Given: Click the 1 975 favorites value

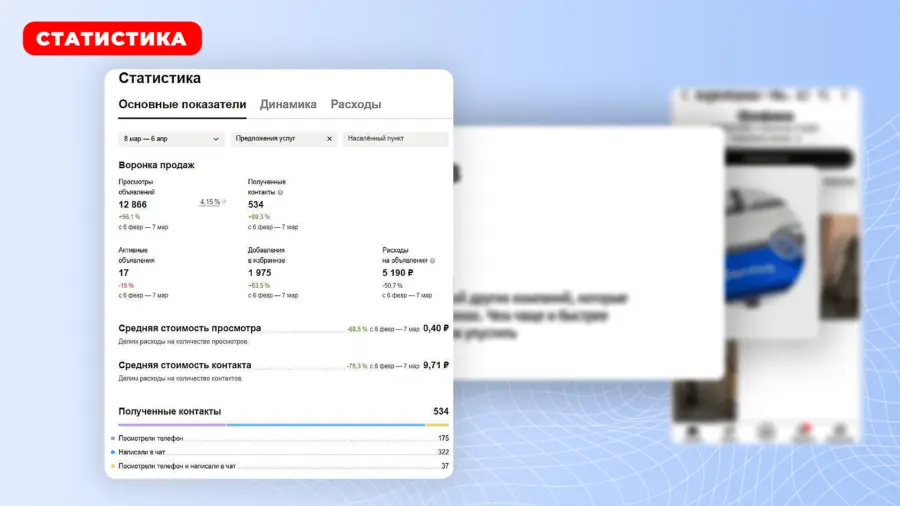Looking at the screenshot, I should pos(259,273).
